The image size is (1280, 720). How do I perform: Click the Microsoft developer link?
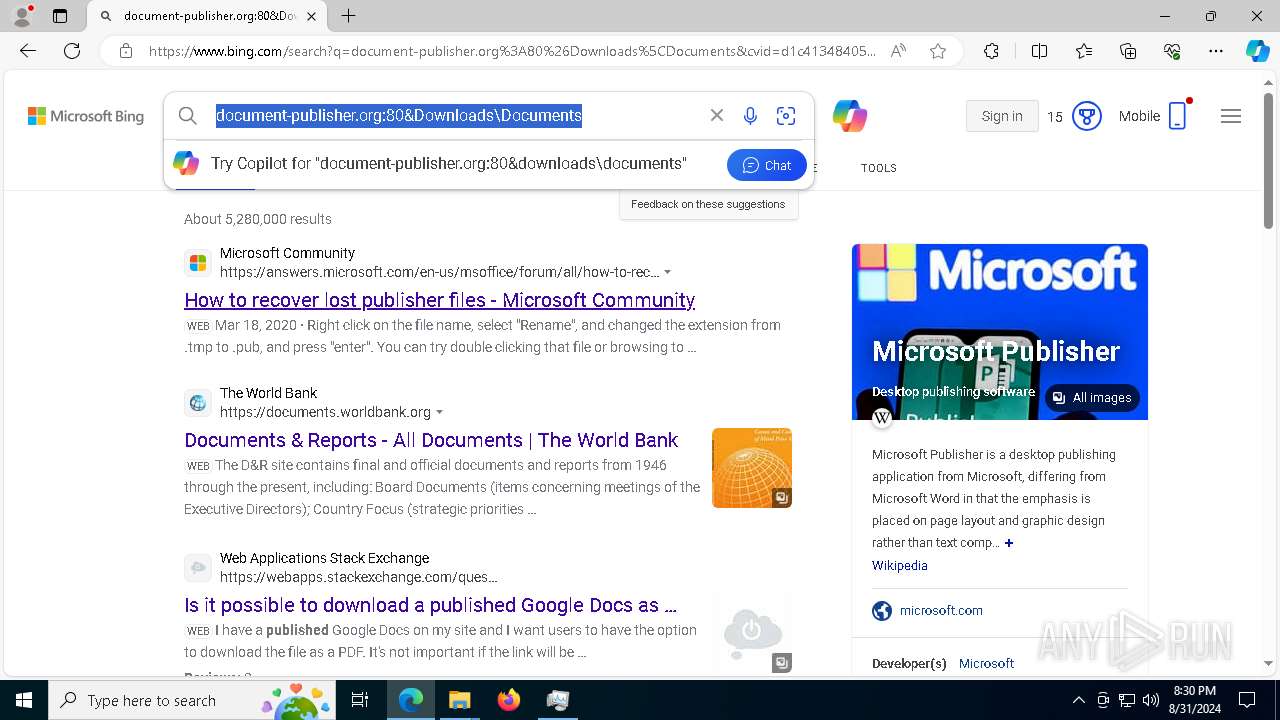pyautogui.click(x=986, y=664)
